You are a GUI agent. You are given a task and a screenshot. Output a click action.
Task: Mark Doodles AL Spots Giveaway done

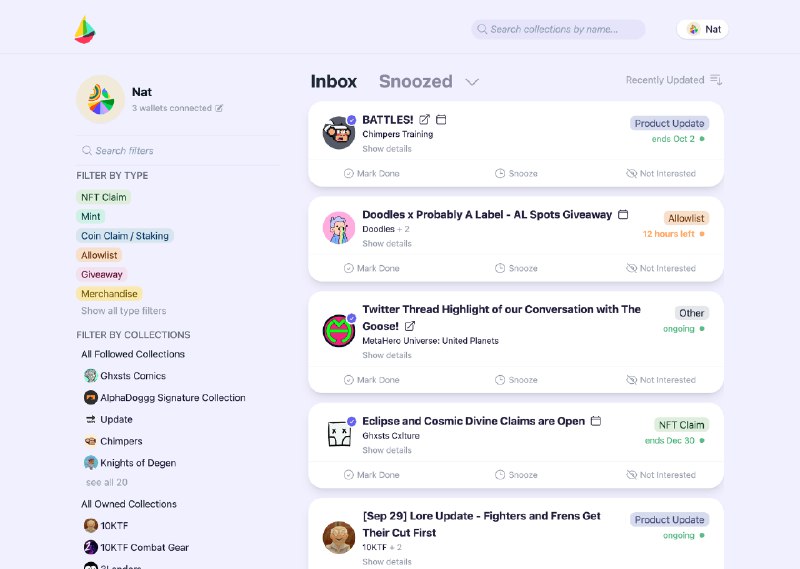pos(371,268)
